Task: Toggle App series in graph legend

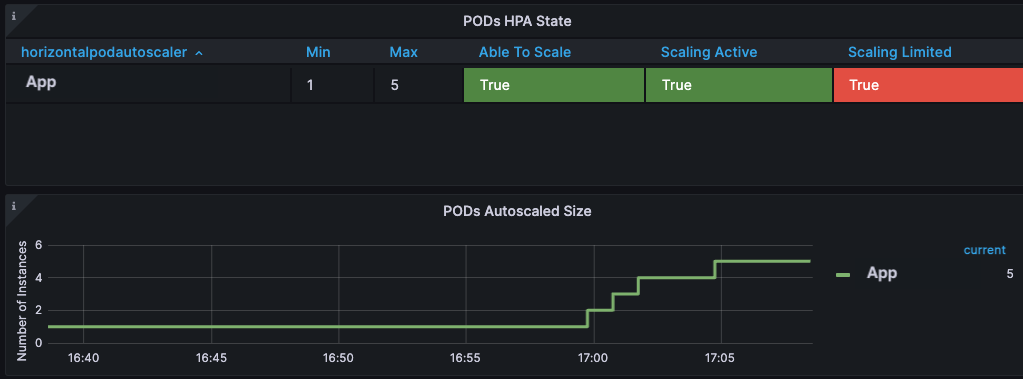Action: pos(881,273)
